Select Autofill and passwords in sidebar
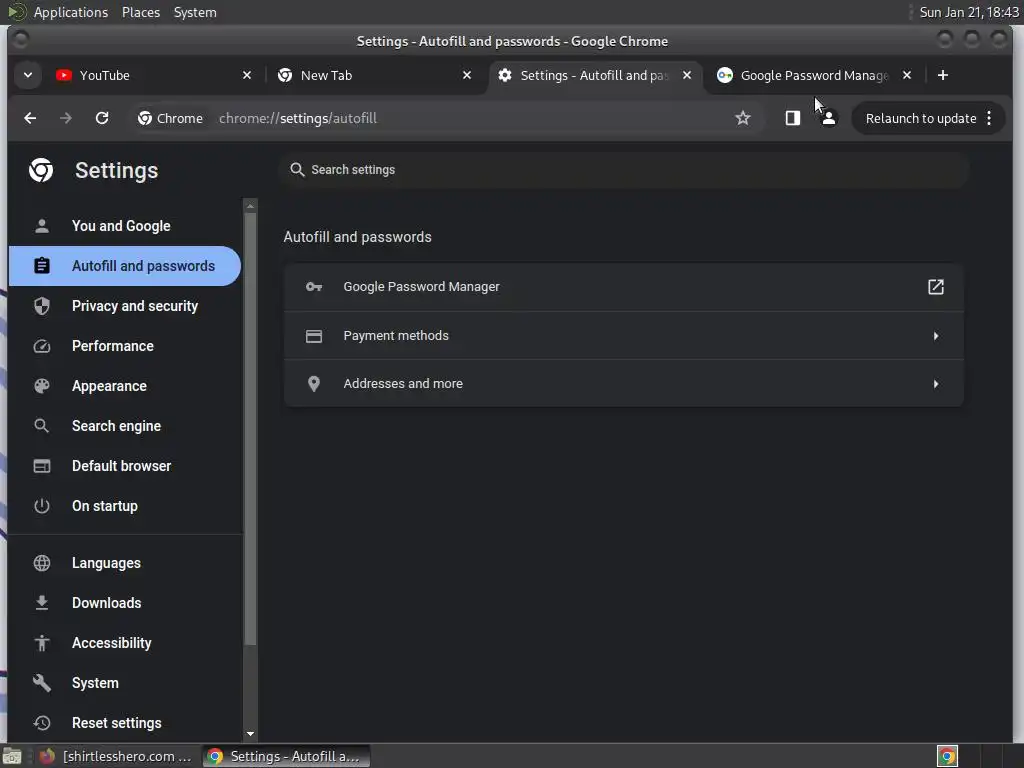 click(125, 266)
